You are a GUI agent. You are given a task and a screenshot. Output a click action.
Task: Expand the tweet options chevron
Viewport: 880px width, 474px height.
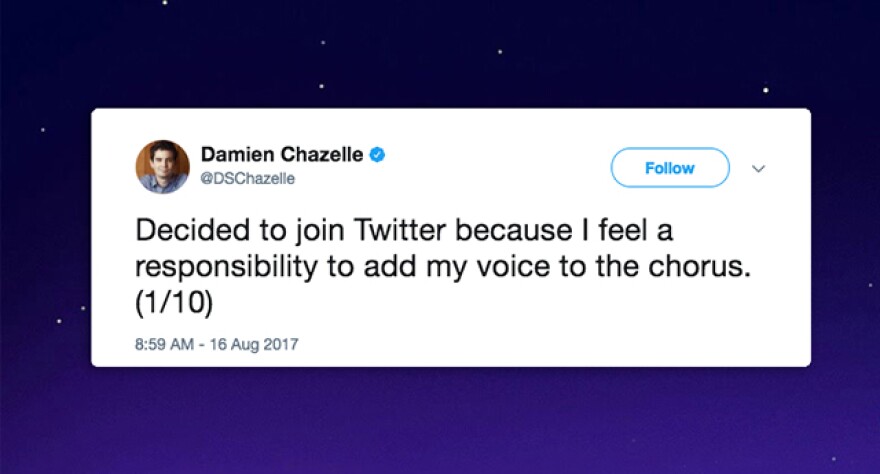[758, 169]
